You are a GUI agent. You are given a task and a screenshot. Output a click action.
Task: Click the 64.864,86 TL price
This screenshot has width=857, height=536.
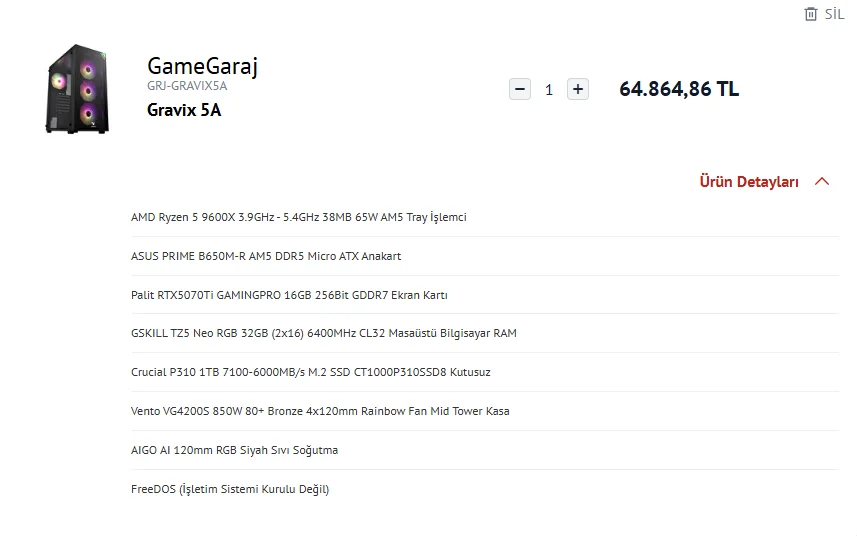click(x=679, y=89)
